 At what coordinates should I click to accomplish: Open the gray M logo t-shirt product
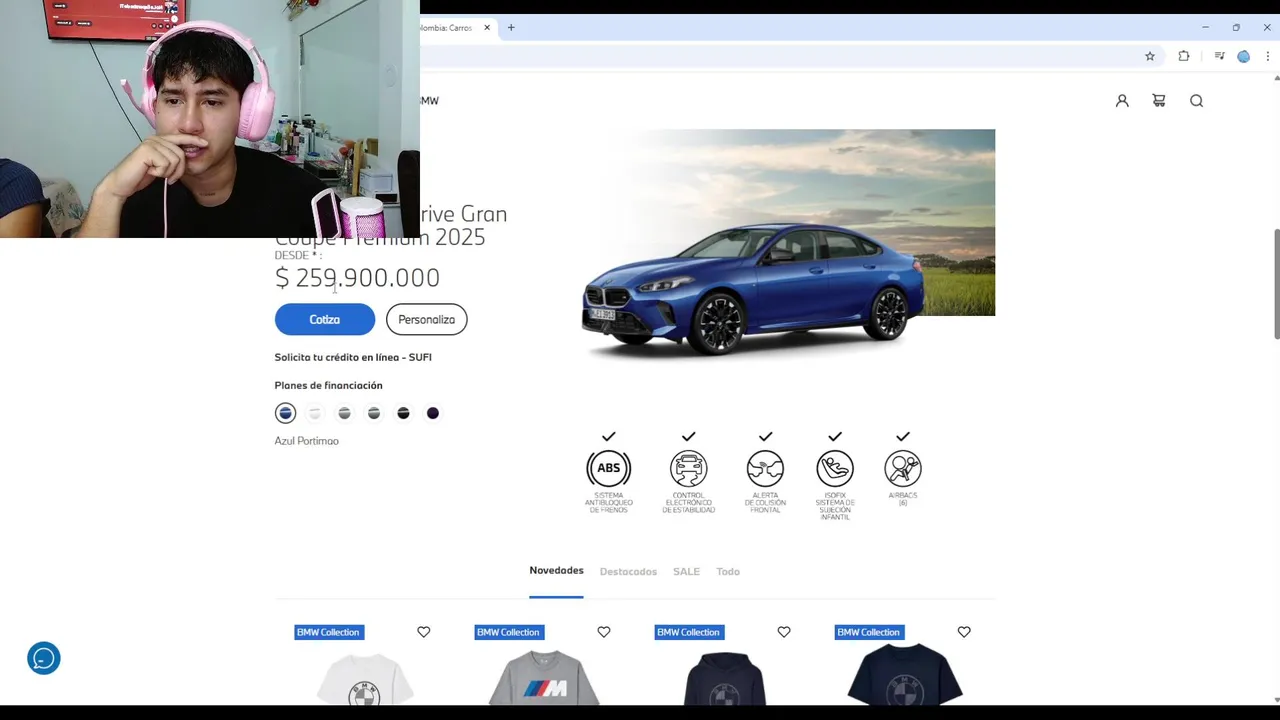(544, 679)
